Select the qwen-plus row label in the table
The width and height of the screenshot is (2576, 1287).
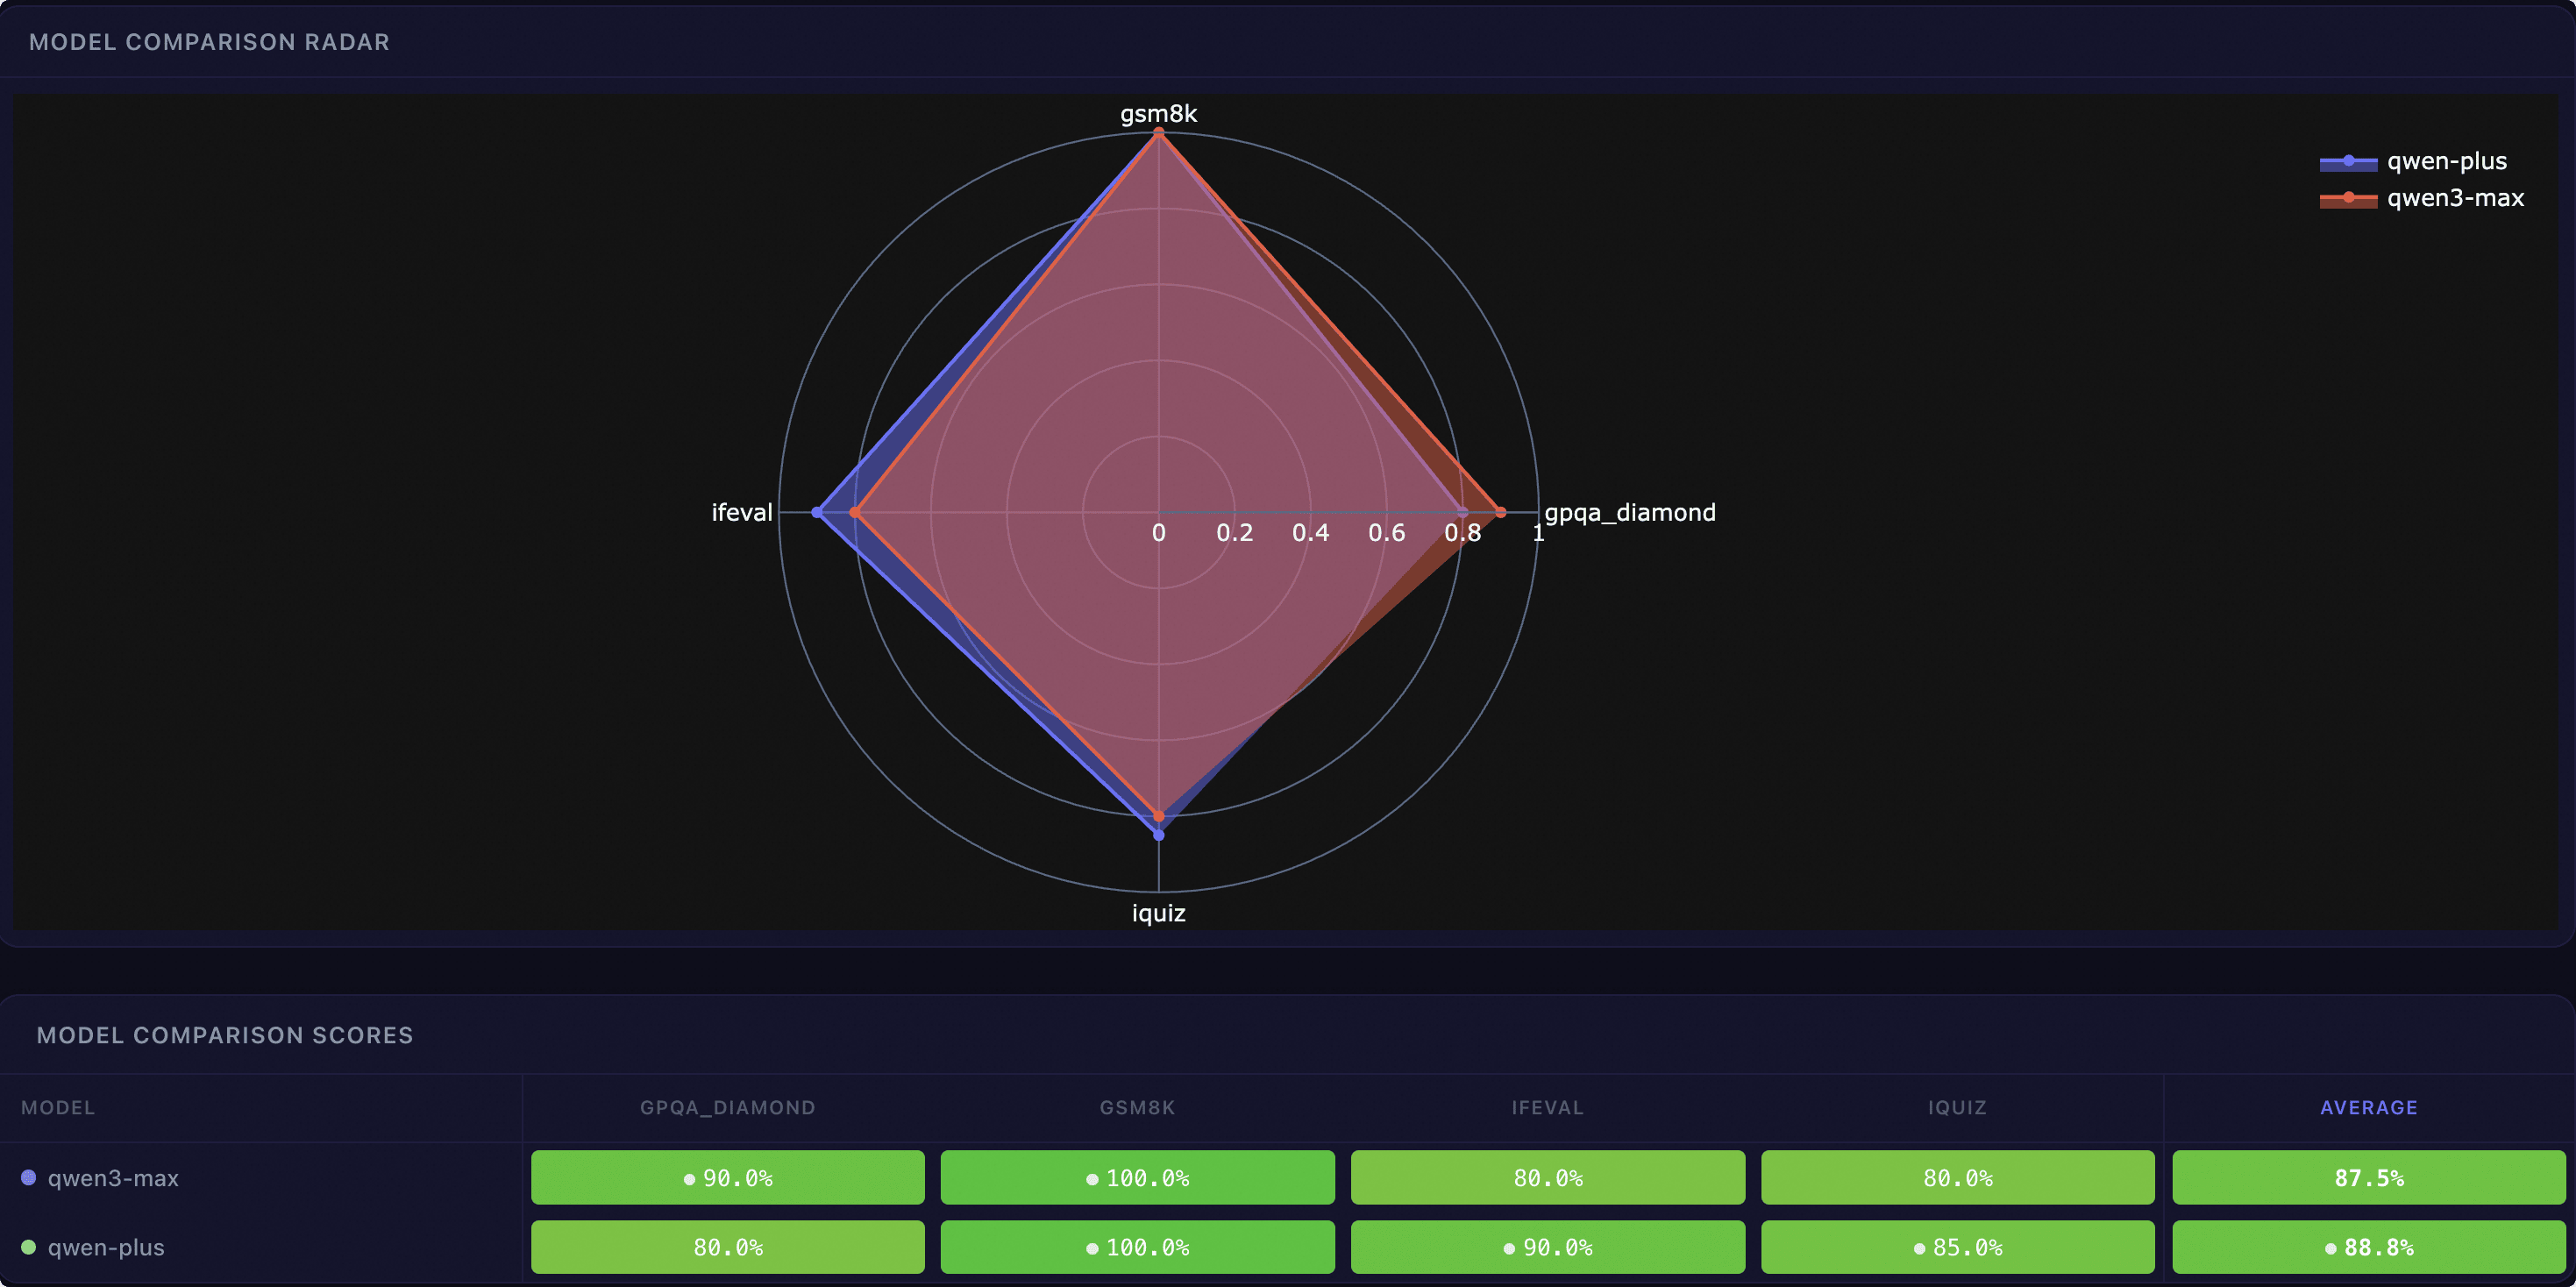coord(106,1247)
